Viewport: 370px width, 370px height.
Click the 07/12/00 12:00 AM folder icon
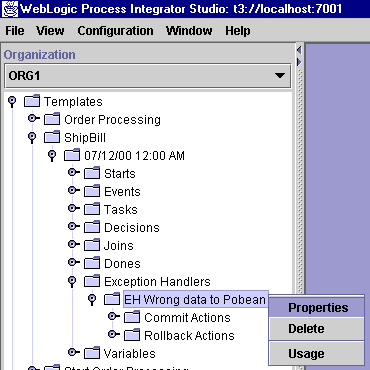coord(72,155)
